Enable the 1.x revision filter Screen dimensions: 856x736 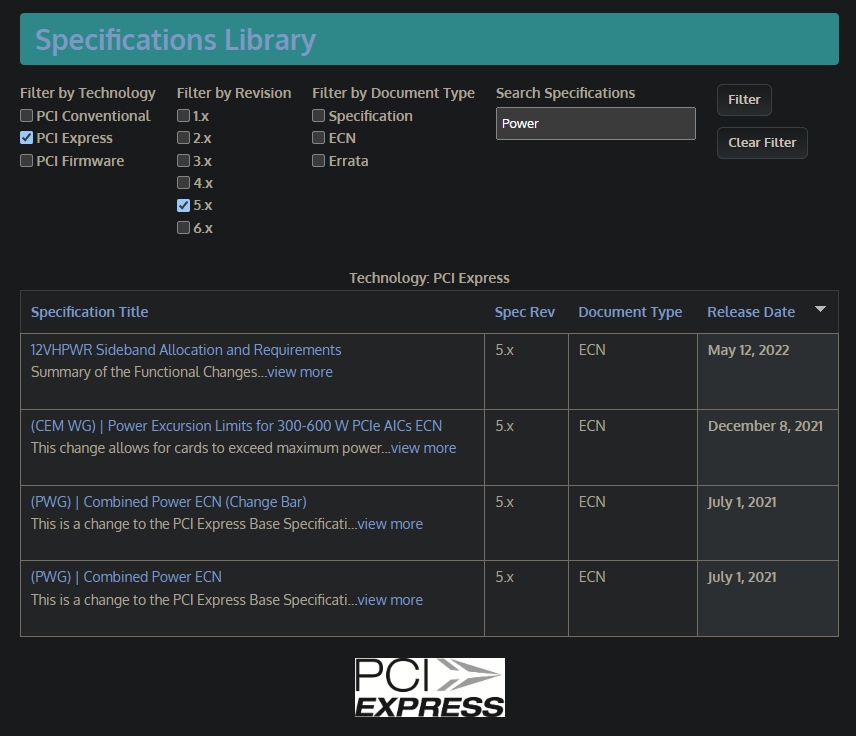183,116
